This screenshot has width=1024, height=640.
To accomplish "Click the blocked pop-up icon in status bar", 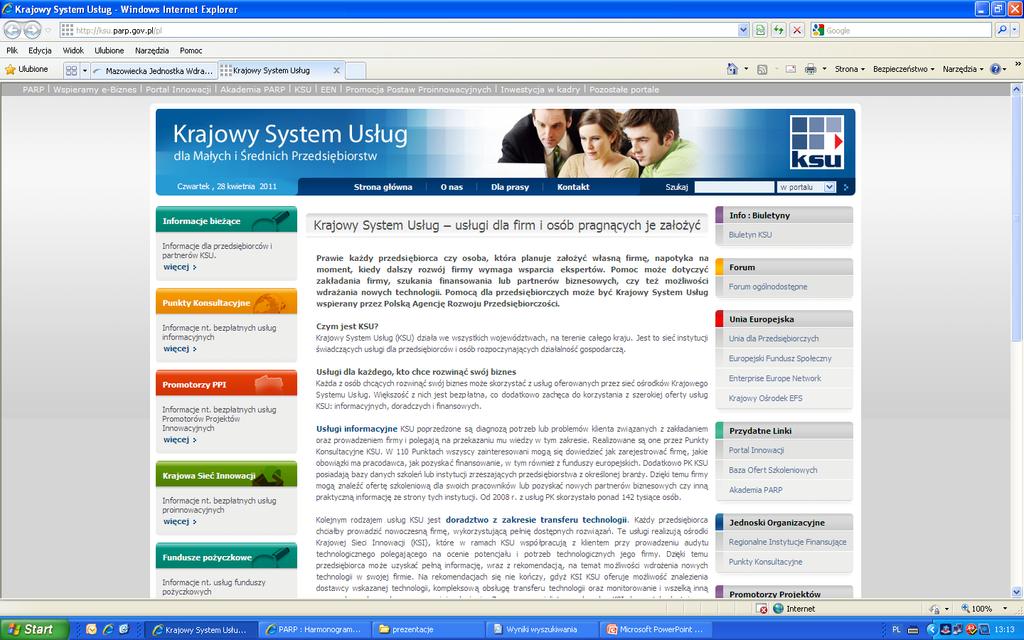I will [x=762, y=609].
